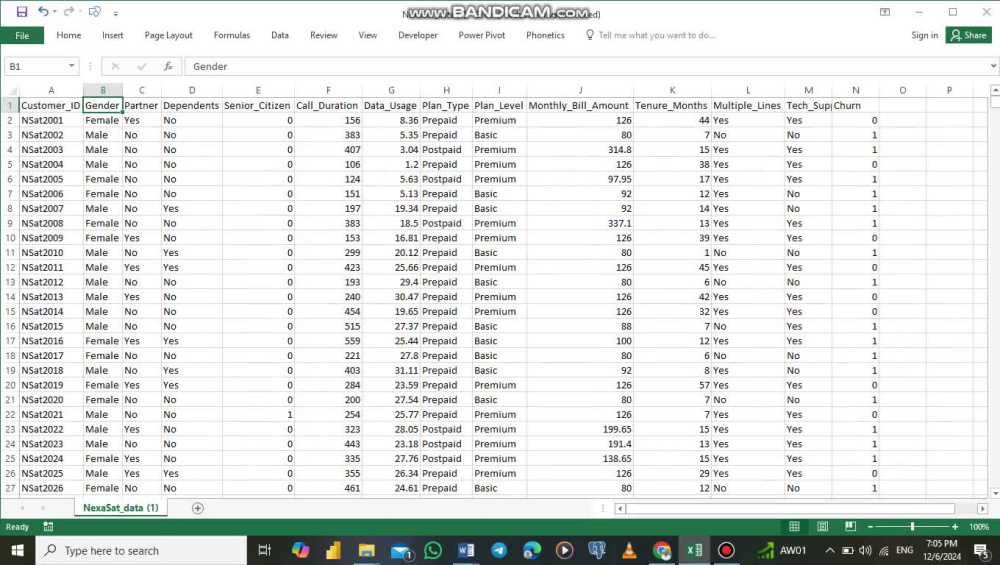1000x565 pixels.
Task: Click the Share button
Action: coord(968,35)
